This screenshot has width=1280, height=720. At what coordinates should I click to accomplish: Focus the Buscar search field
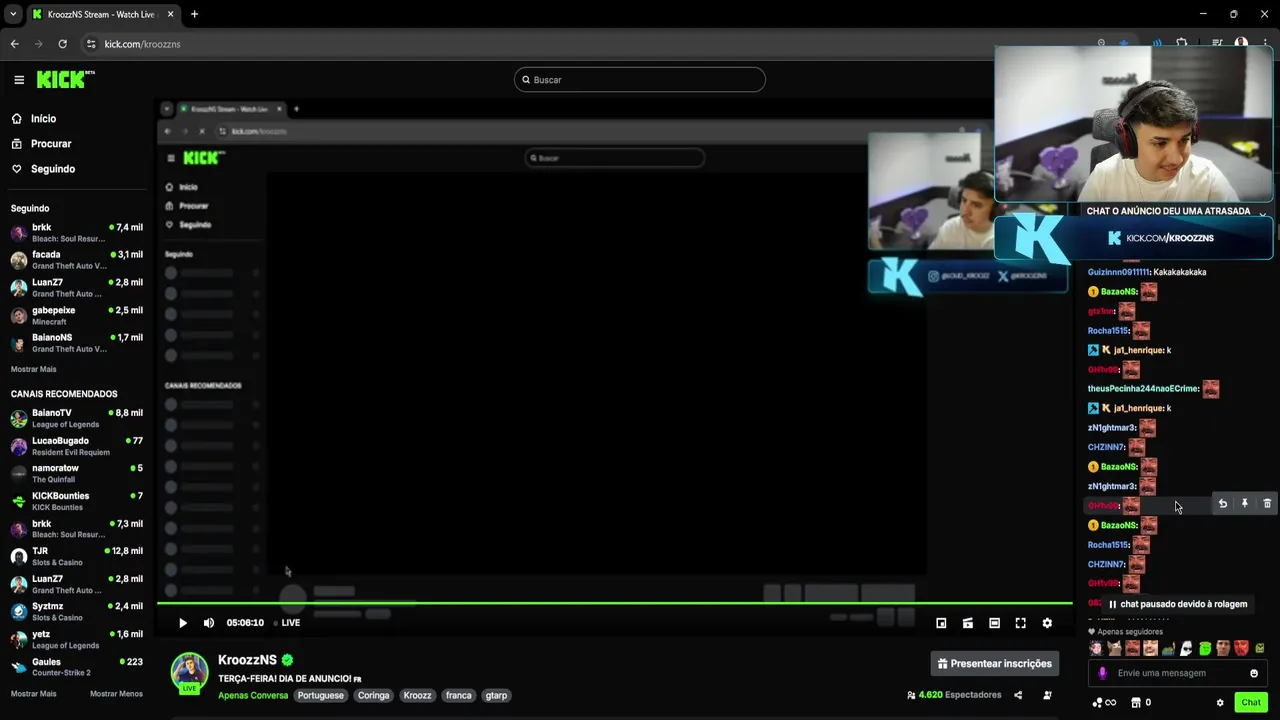[640, 80]
